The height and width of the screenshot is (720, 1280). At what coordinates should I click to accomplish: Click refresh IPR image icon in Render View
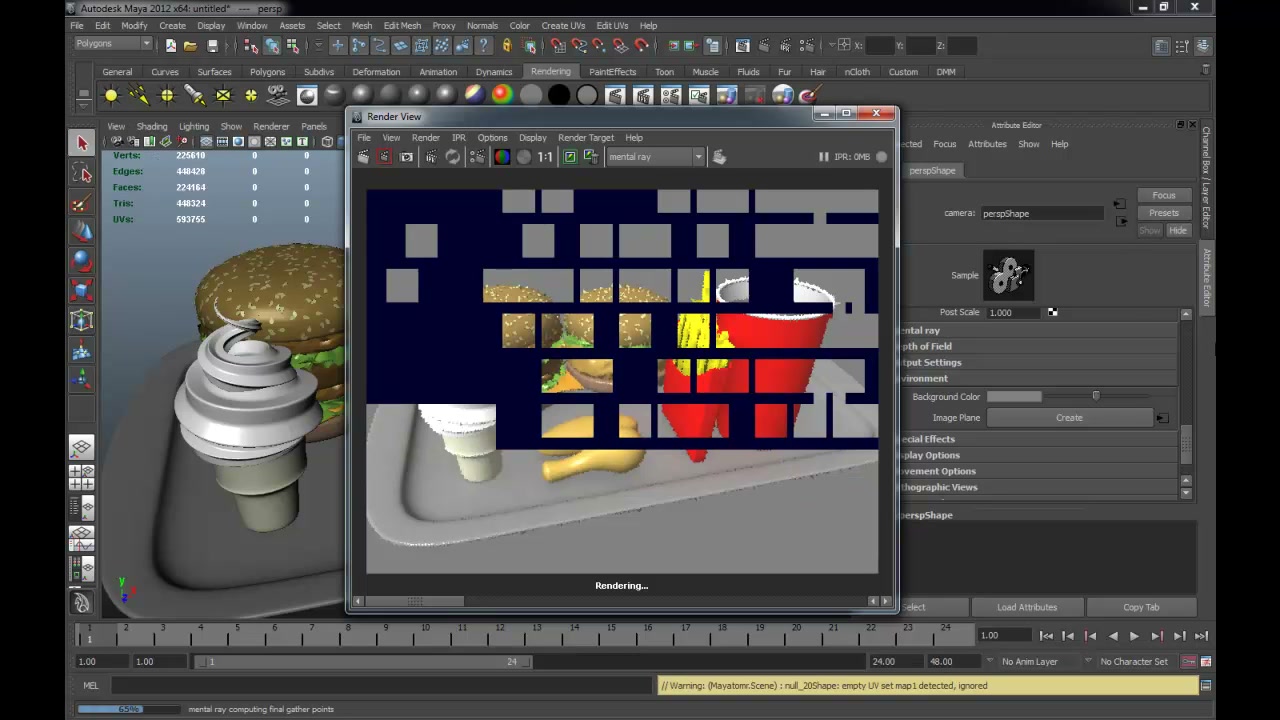pyautogui.click(x=453, y=157)
